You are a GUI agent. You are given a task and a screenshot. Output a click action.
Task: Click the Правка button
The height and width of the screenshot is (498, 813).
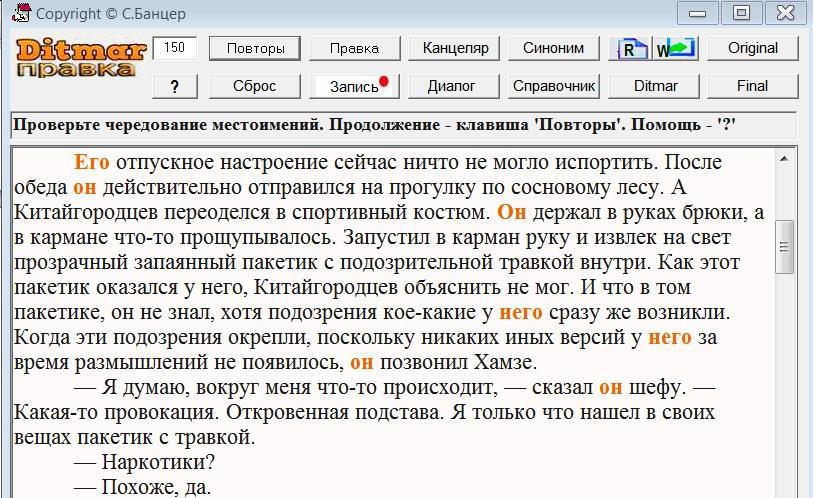pyautogui.click(x=355, y=48)
